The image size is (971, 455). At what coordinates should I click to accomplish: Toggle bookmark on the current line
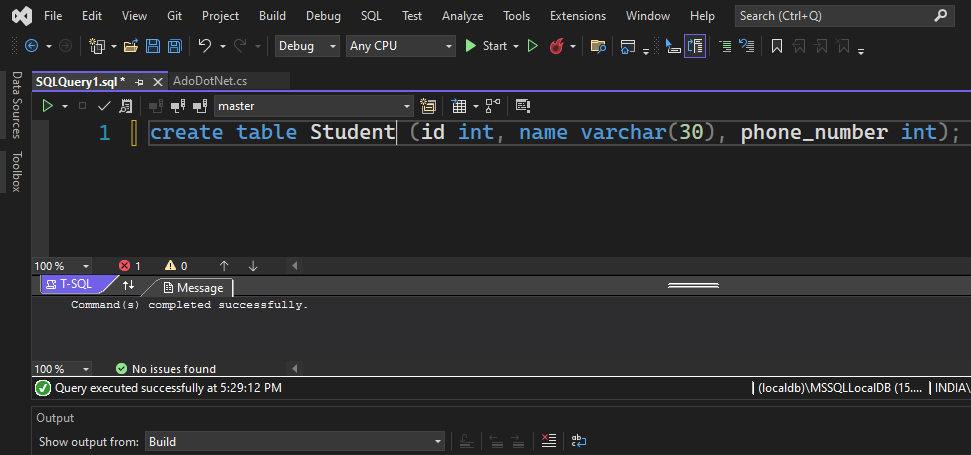[776, 46]
